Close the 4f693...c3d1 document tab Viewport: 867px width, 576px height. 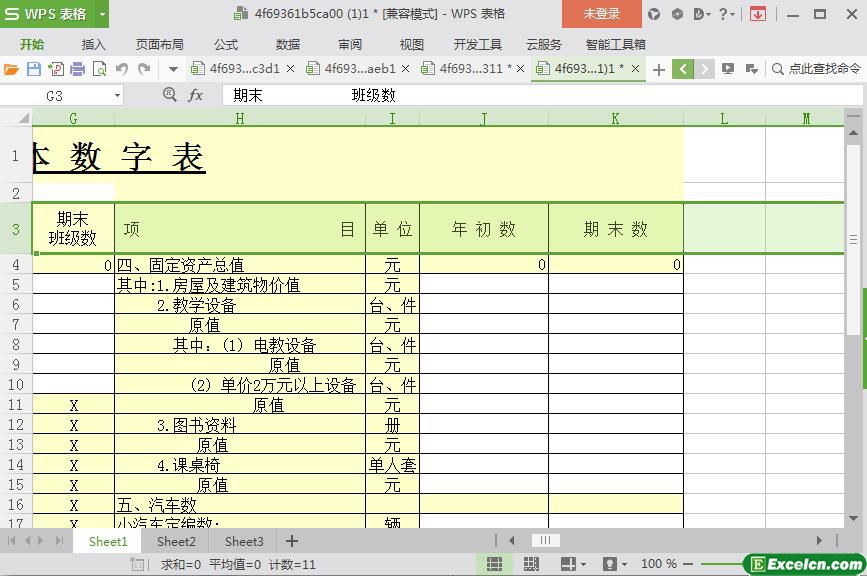[x=291, y=69]
